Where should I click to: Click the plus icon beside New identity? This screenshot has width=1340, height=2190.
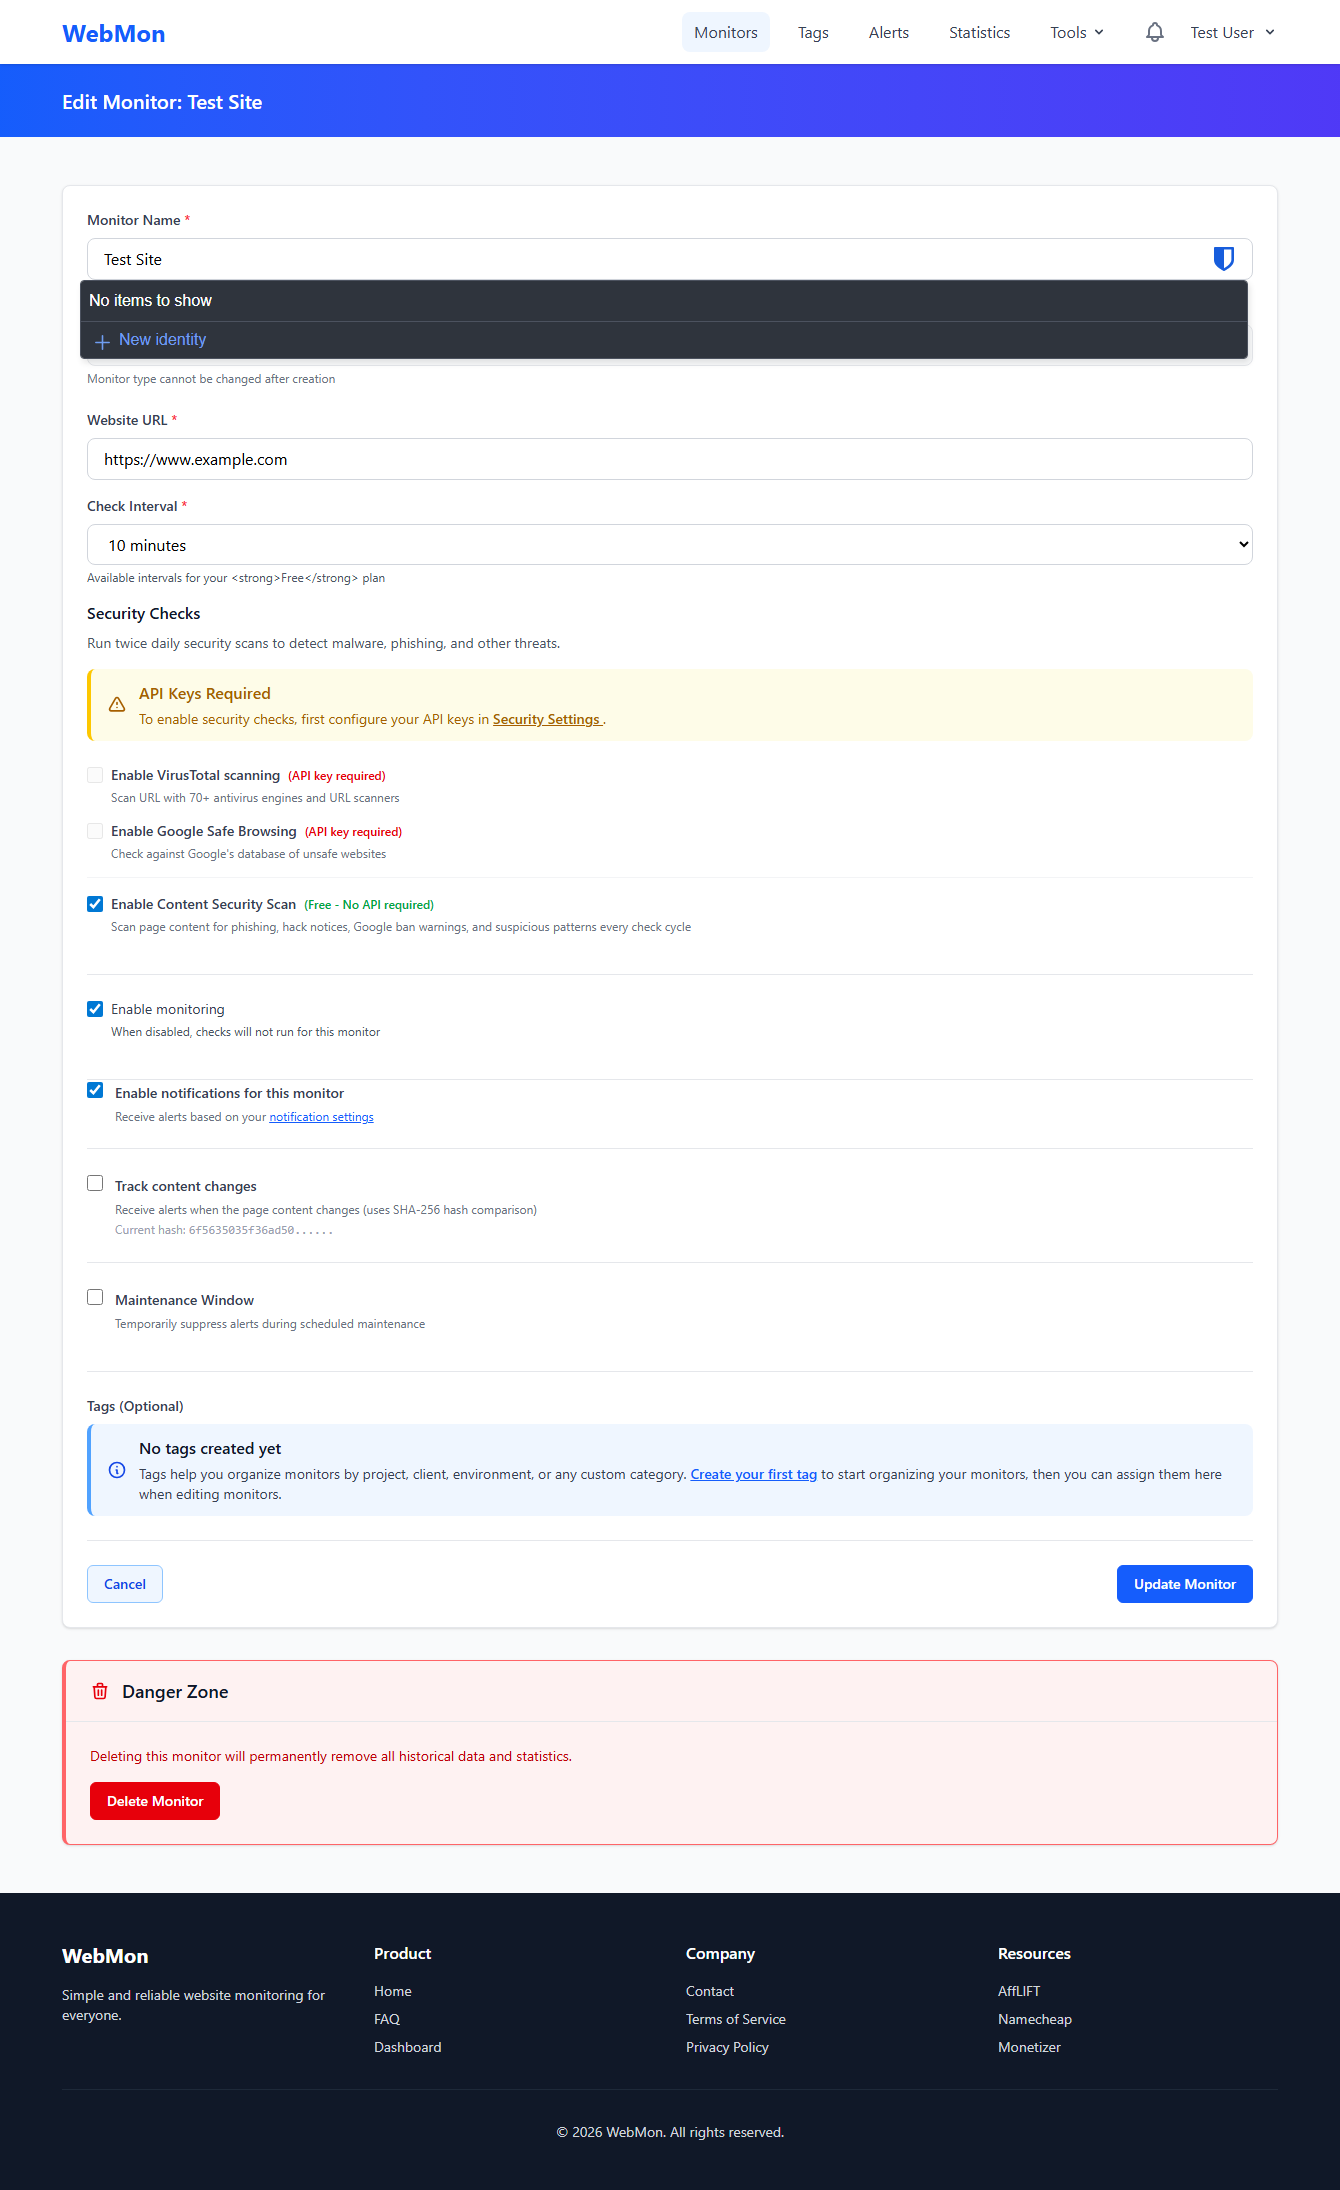click(102, 341)
